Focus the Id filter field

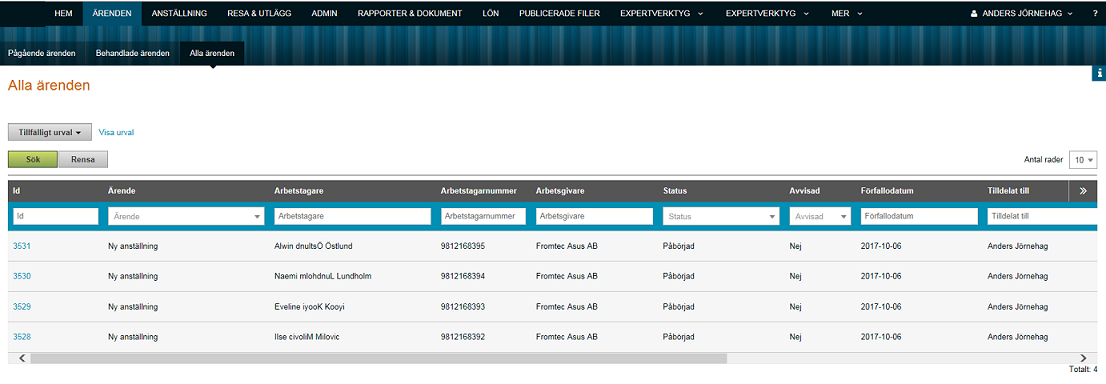pos(56,217)
